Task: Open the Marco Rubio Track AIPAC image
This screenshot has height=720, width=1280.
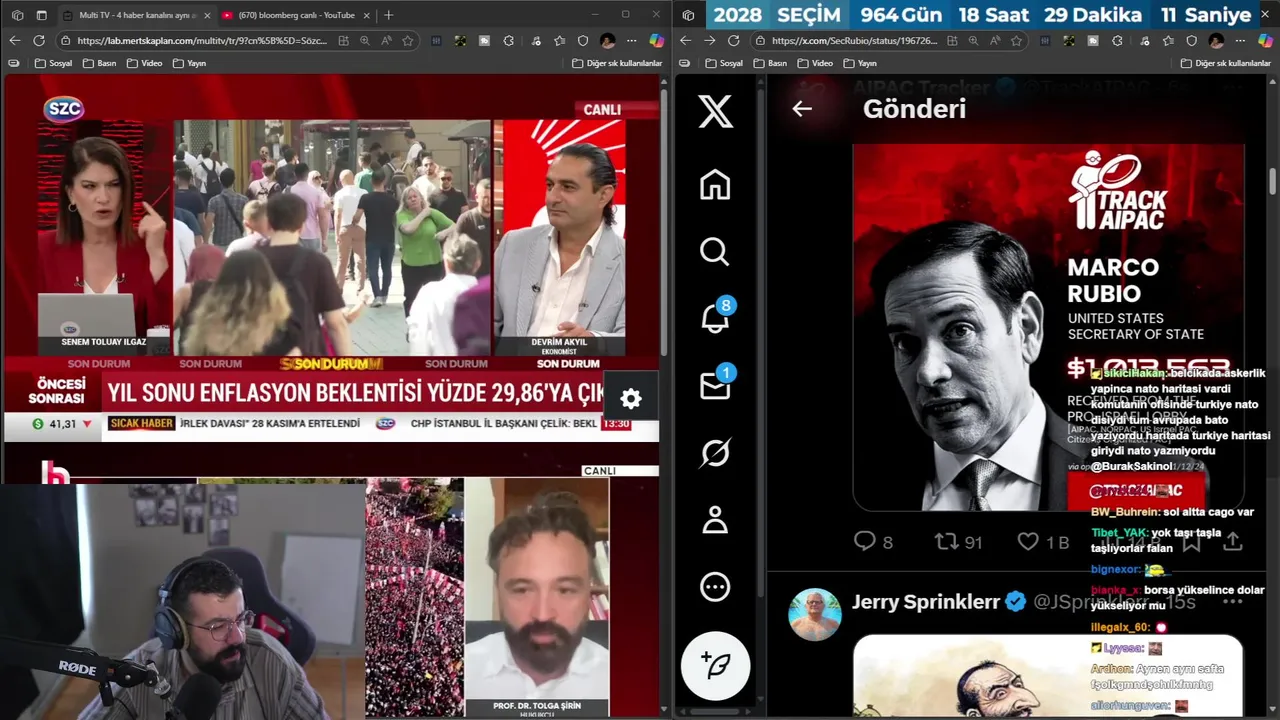Action: [1048, 327]
